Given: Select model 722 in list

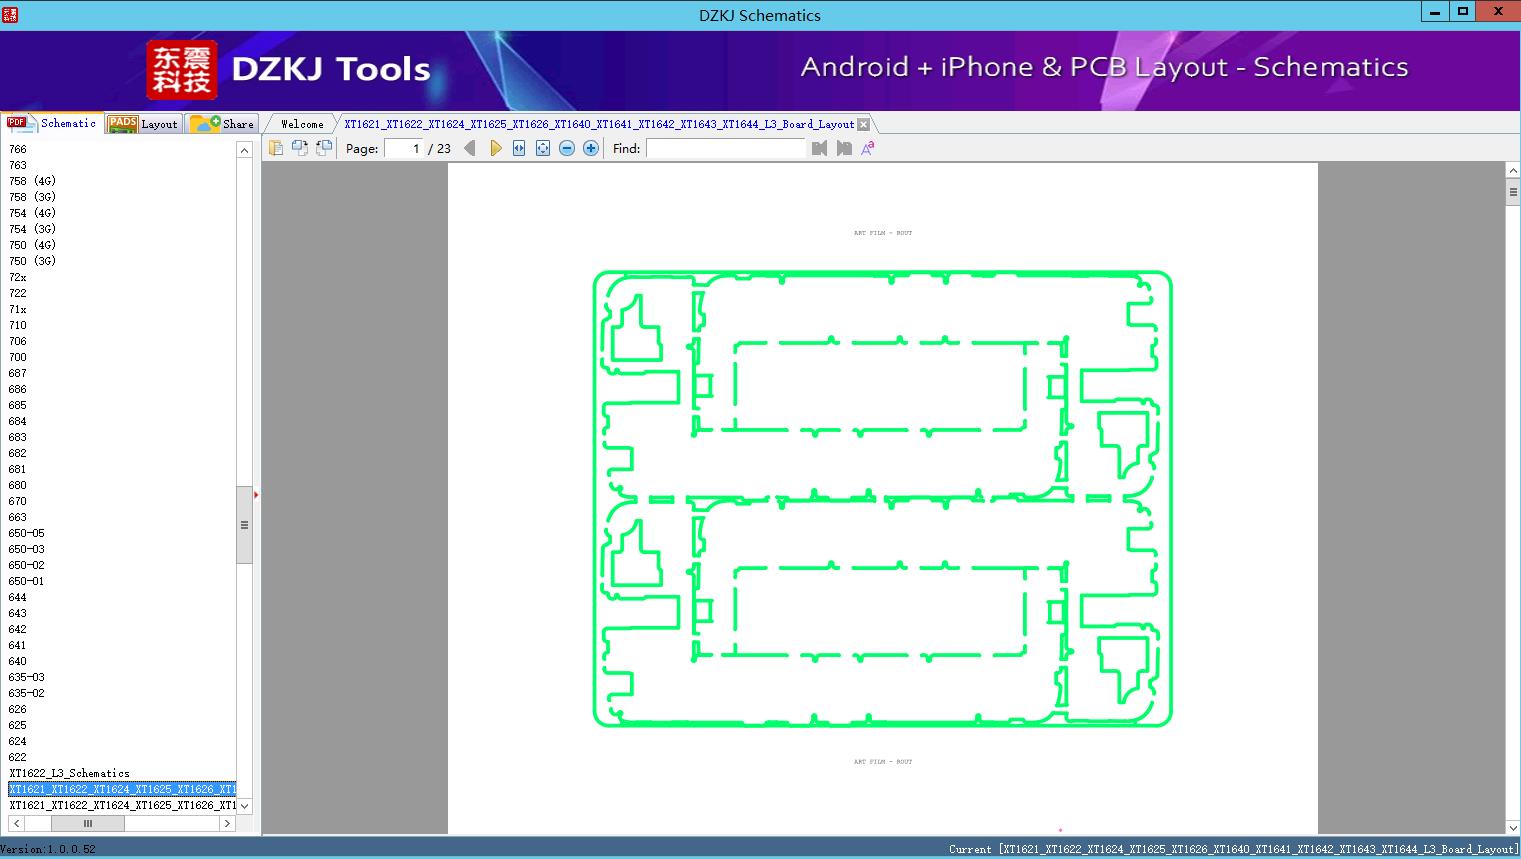Looking at the screenshot, I should point(18,293).
